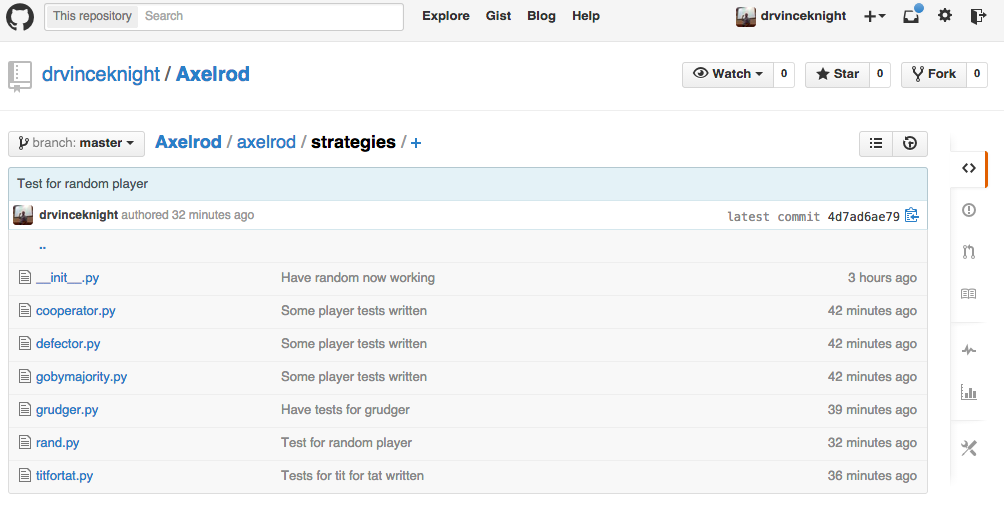Click the history clock button

(x=910, y=143)
